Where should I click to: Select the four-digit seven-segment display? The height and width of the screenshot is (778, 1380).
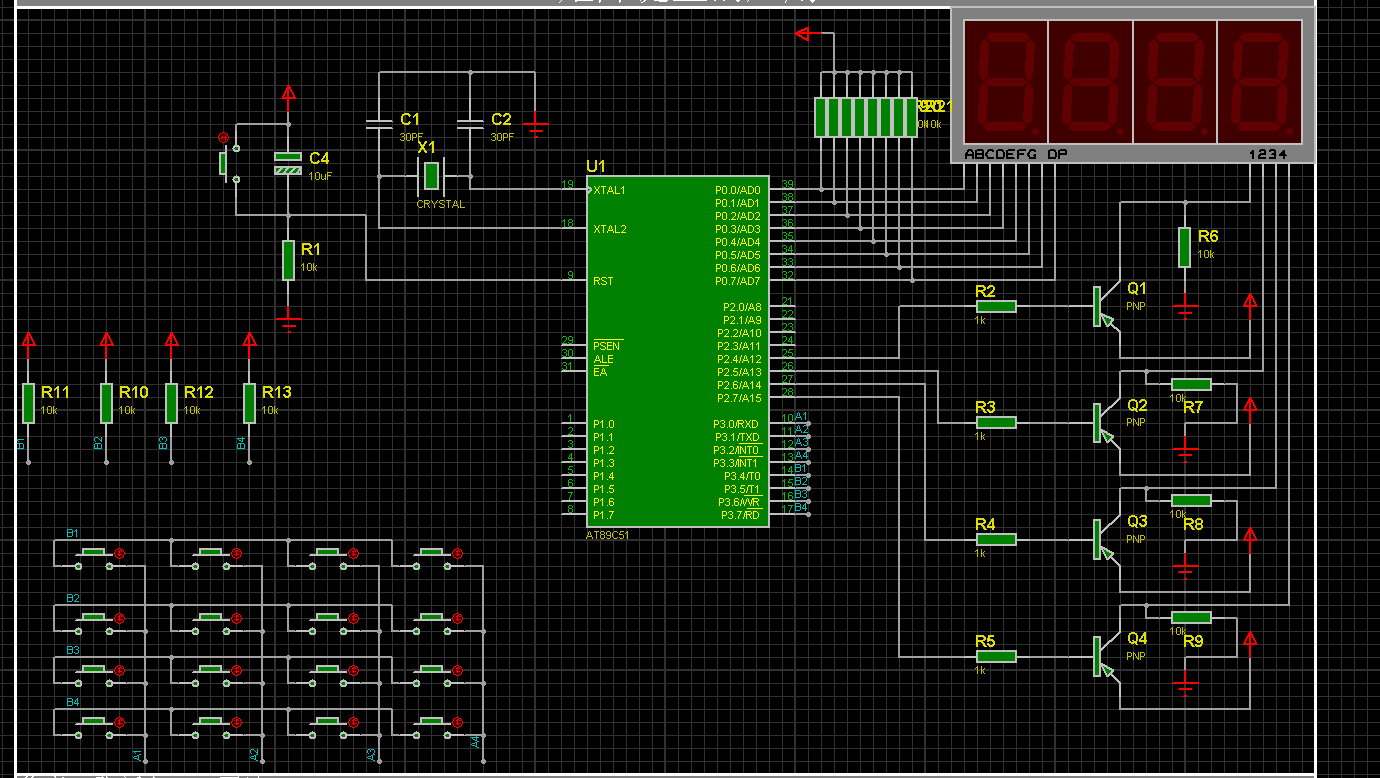pyautogui.click(x=1132, y=85)
